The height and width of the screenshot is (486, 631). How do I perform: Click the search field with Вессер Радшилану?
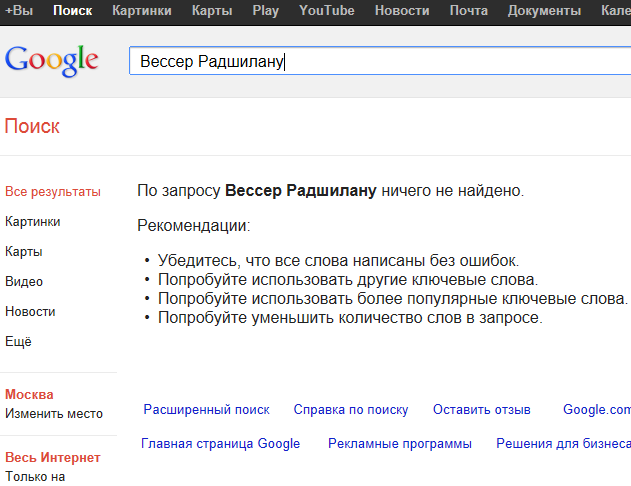(380, 61)
